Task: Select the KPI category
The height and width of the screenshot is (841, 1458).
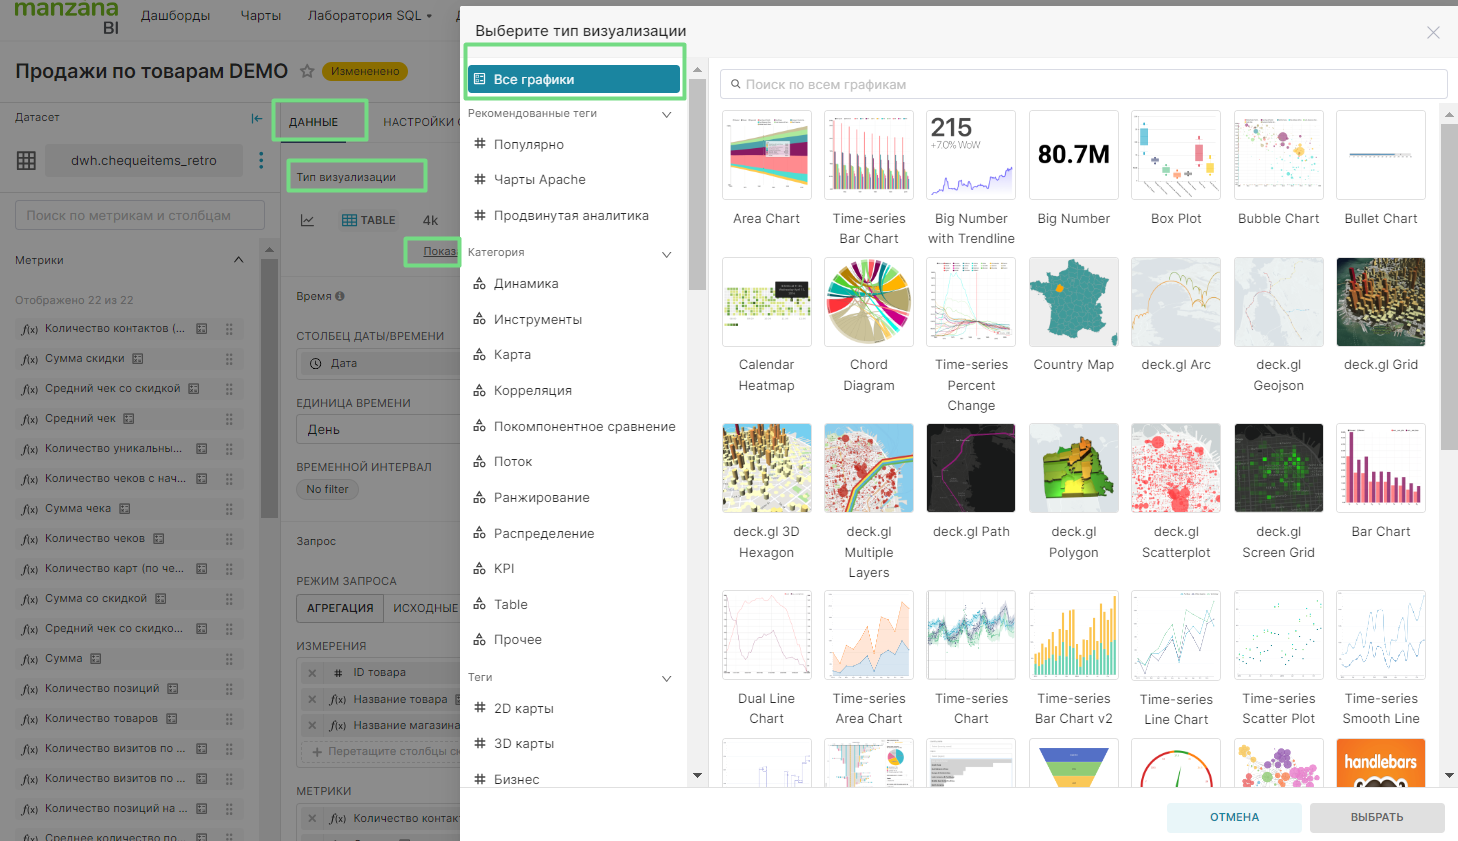Action: (x=504, y=568)
